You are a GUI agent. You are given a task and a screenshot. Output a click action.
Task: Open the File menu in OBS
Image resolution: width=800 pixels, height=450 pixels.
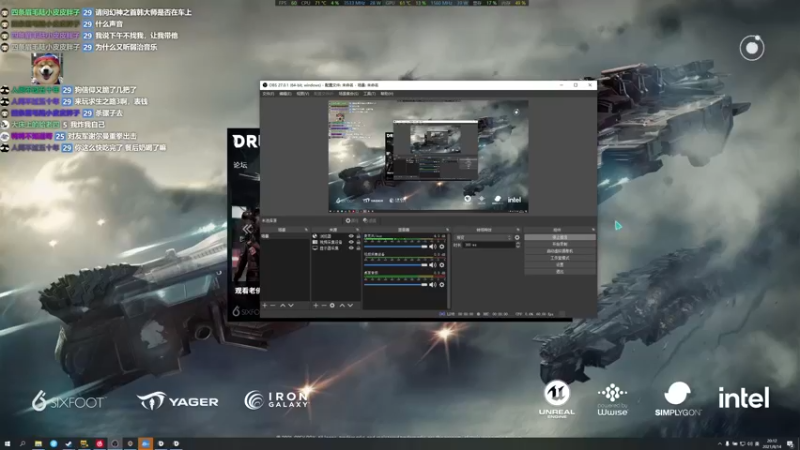(268, 94)
